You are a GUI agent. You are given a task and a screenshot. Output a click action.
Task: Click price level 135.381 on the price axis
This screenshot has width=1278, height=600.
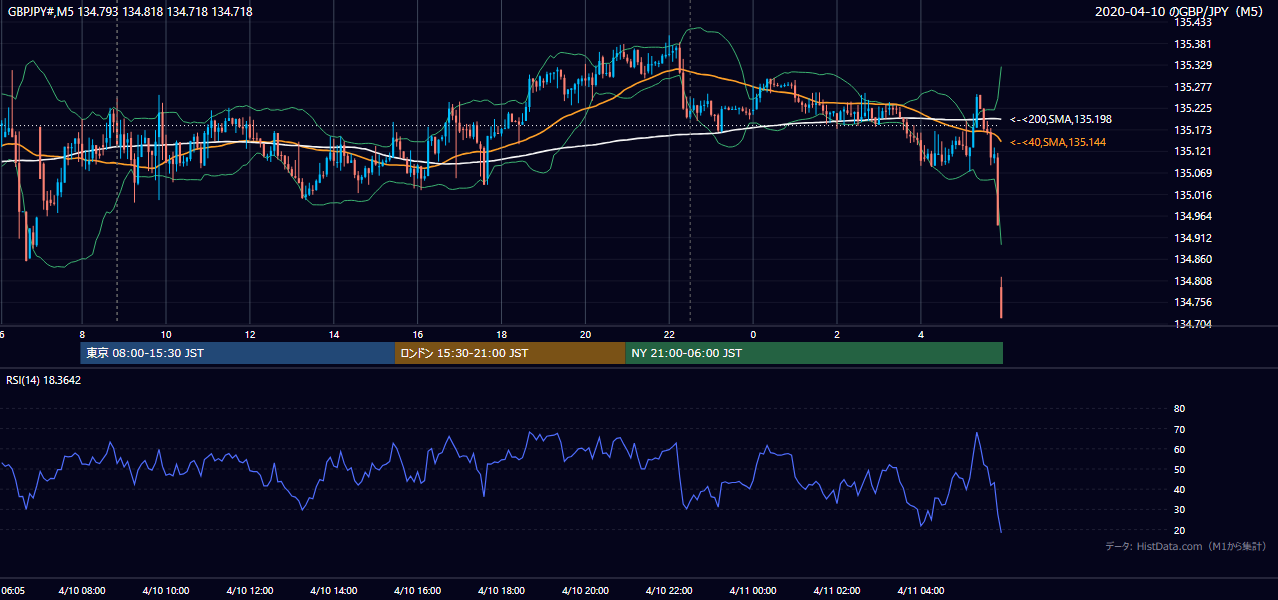1193,44
